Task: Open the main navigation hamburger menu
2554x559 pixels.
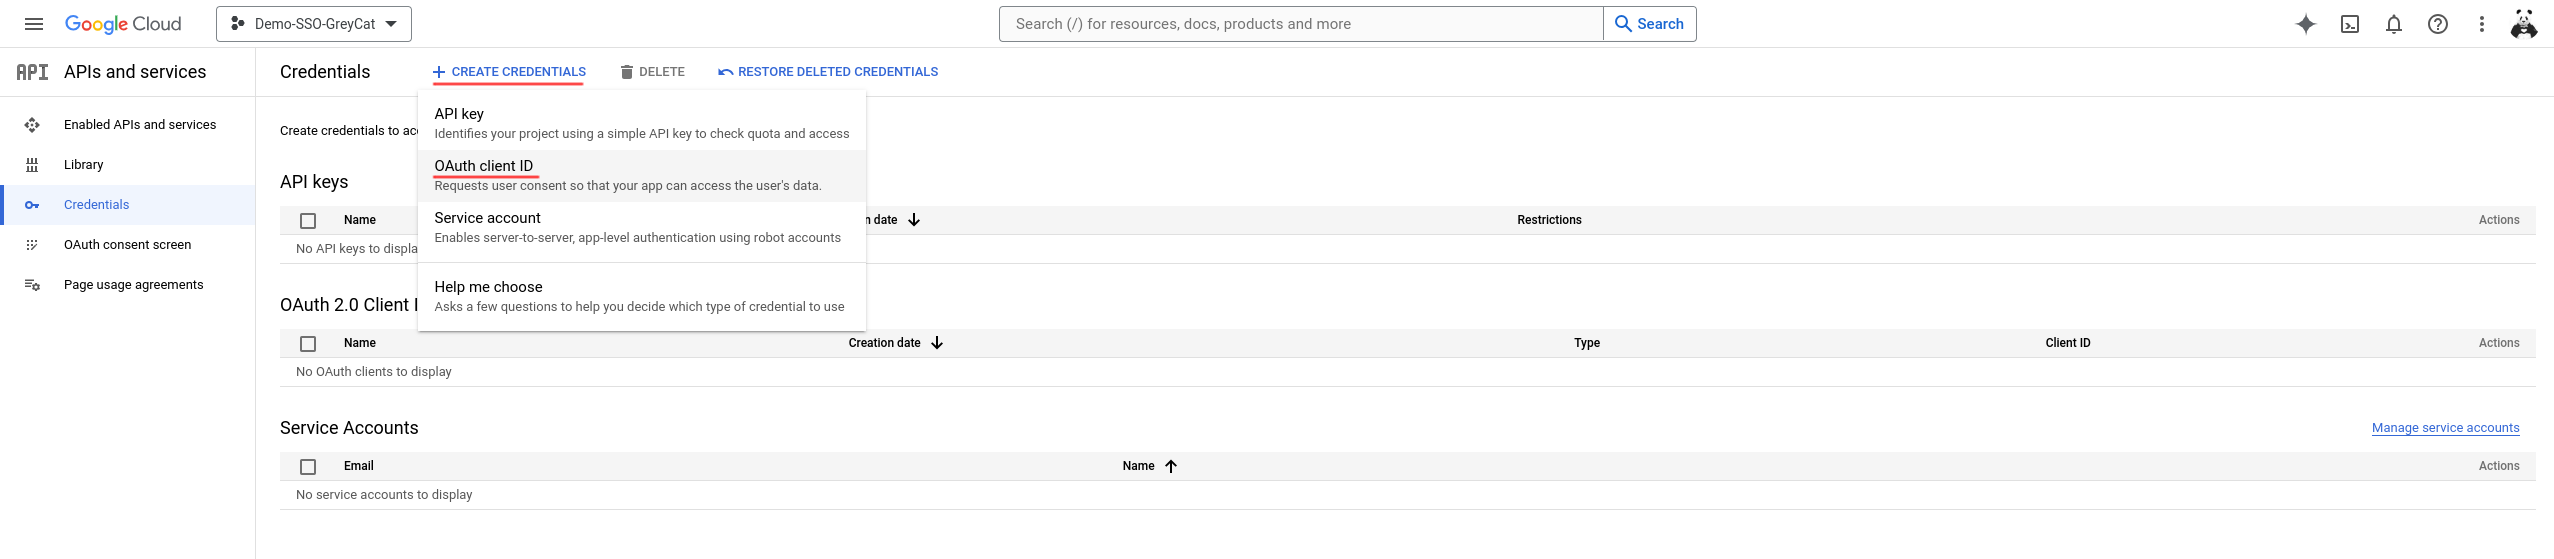Action: pyautogui.click(x=34, y=24)
